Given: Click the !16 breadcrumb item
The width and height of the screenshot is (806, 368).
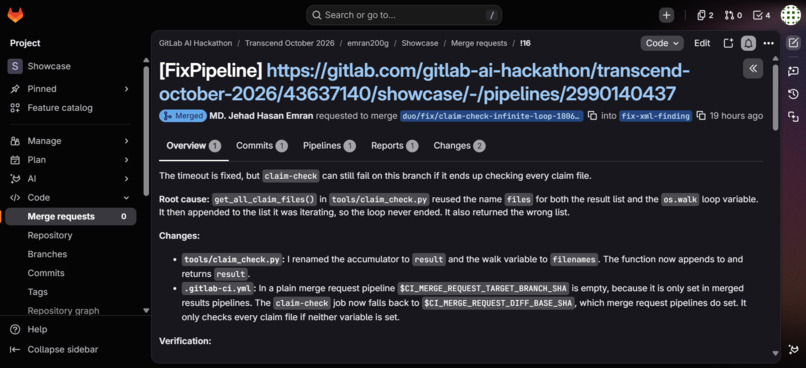Looking at the screenshot, I should (x=525, y=44).
